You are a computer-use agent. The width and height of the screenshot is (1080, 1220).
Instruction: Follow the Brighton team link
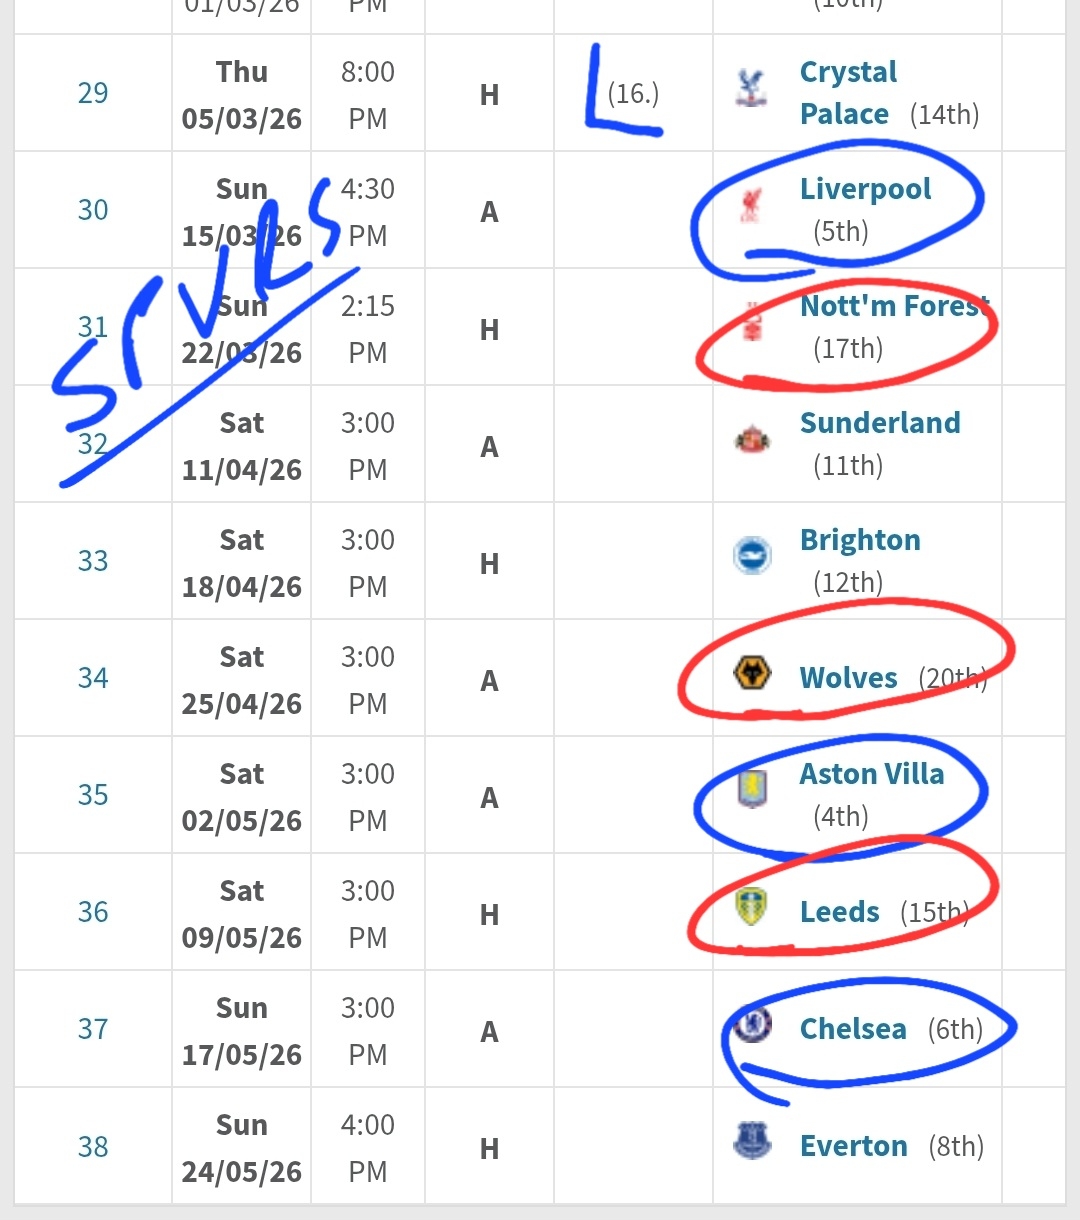860,540
